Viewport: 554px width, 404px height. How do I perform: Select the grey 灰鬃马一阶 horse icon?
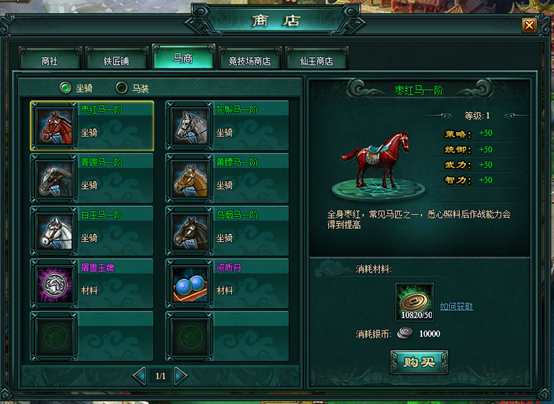190,126
